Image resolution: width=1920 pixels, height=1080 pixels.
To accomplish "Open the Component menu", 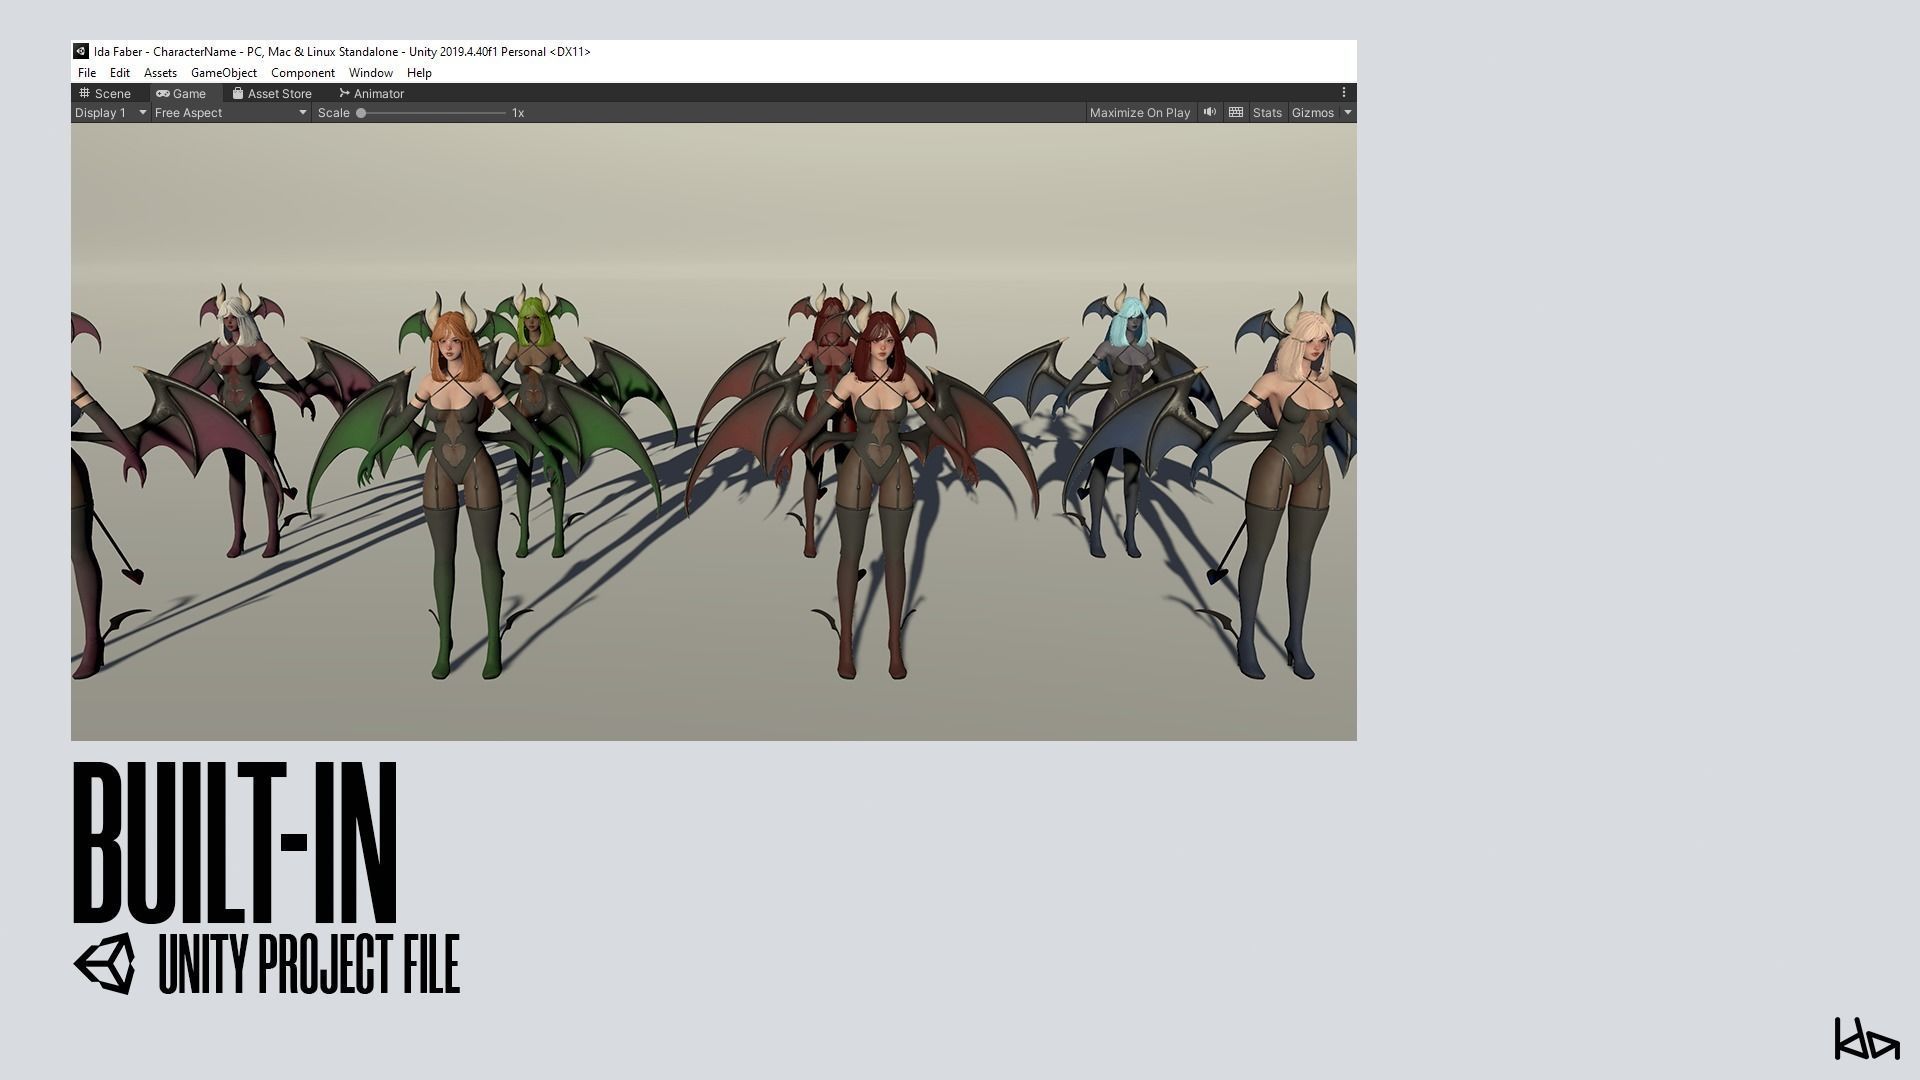I will (x=303, y=73).
